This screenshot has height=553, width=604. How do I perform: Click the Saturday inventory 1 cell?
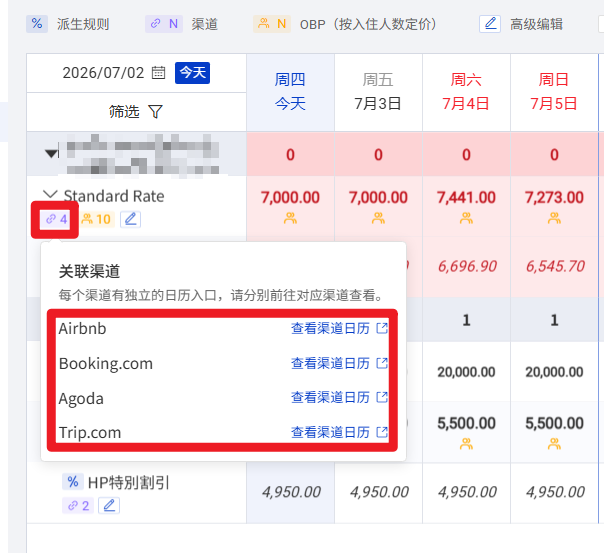[466, 320]
